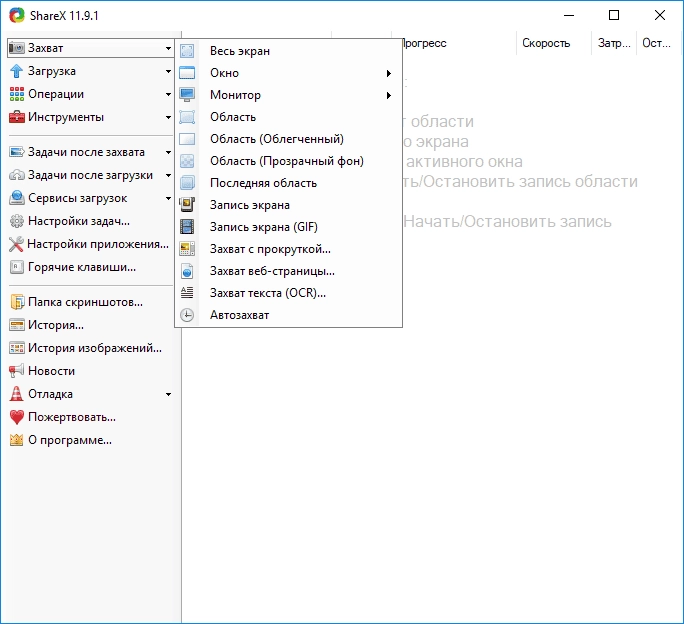Start Запись экрана (GIF) from the menu

[x=288, y=227]
